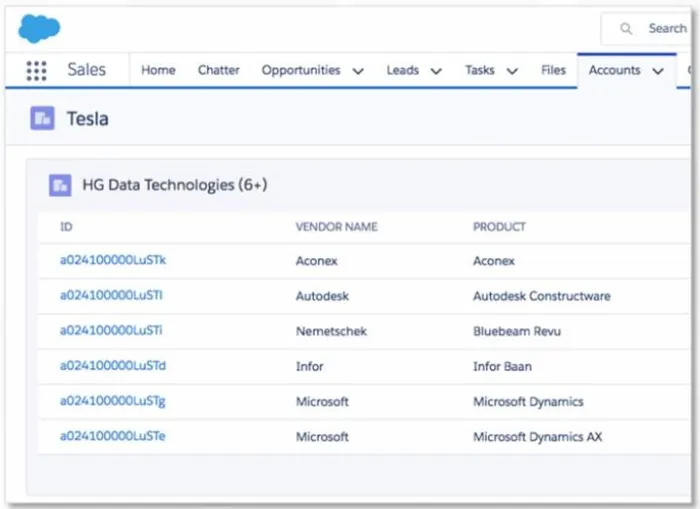Open record a024100000LuSTe
The image size is (700, 509).
(112, 436)
